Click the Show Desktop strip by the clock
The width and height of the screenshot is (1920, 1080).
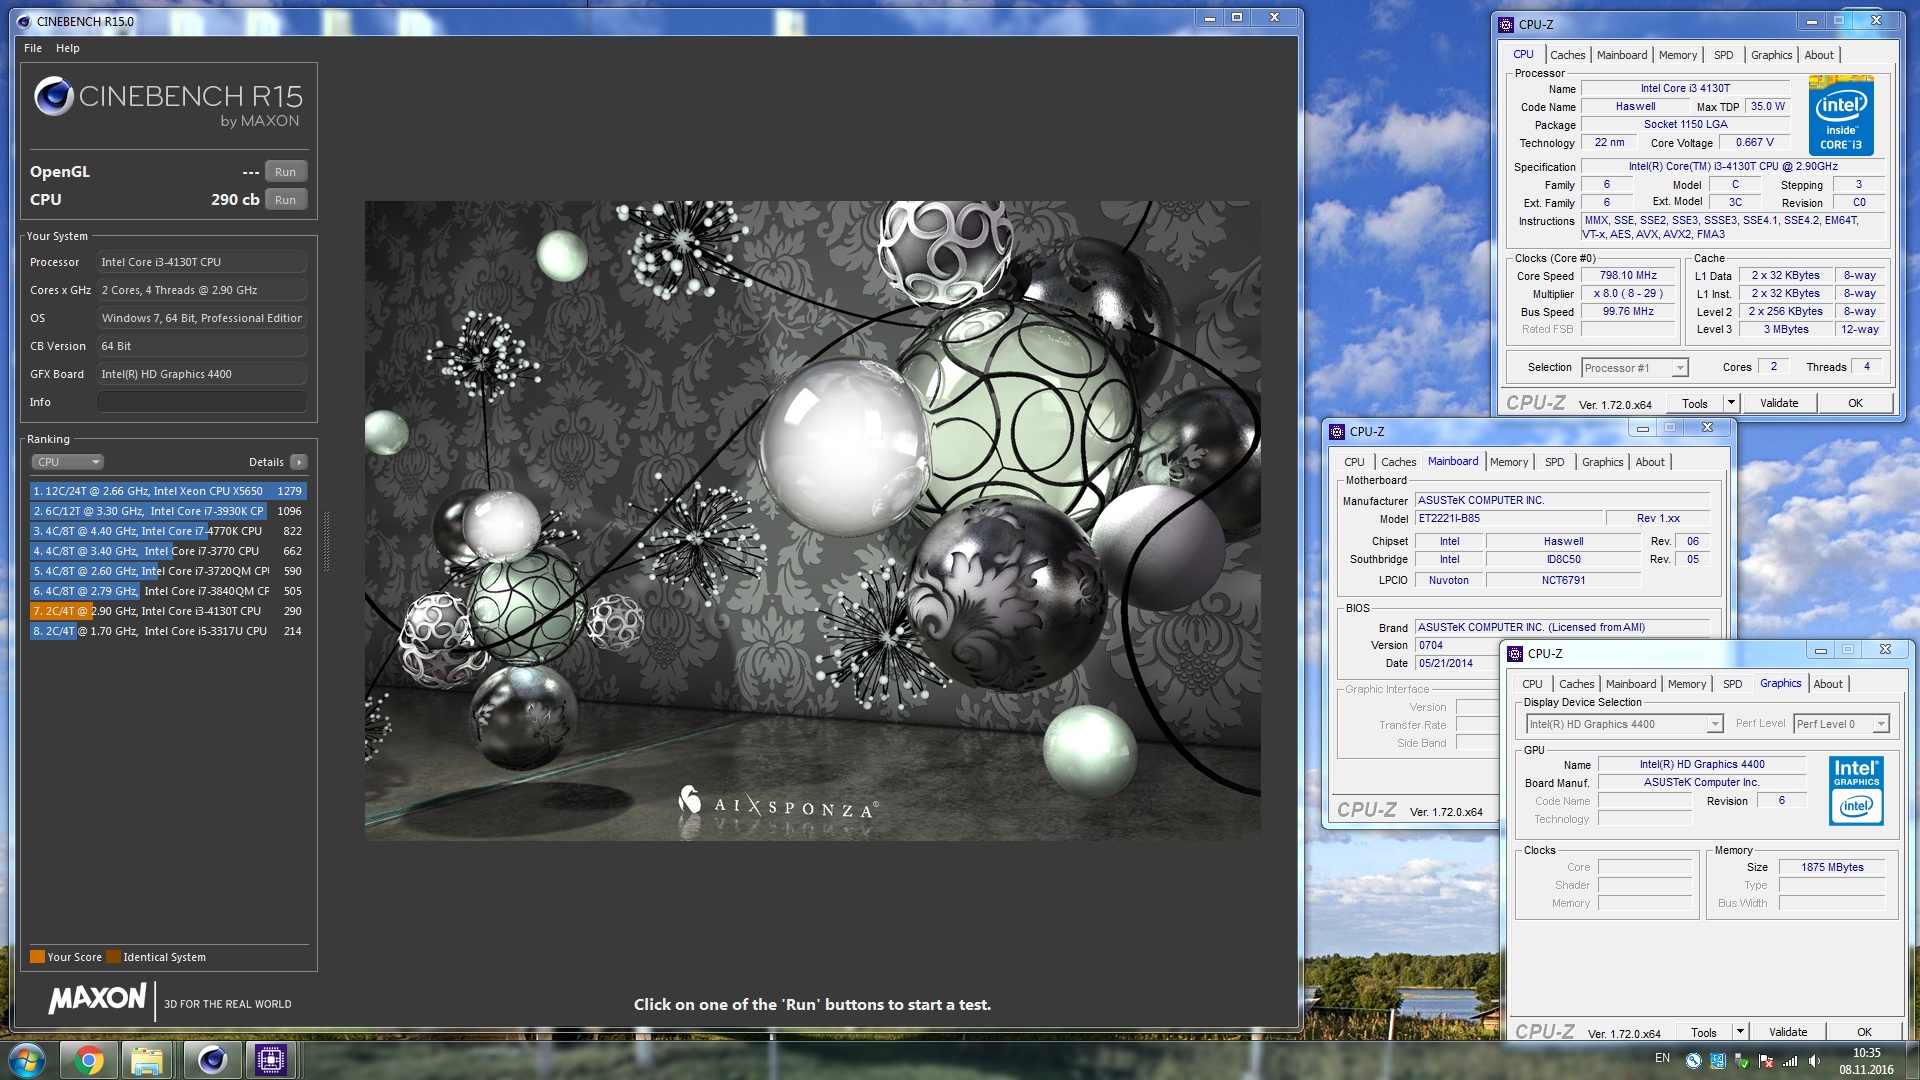click(1912, 1060)
